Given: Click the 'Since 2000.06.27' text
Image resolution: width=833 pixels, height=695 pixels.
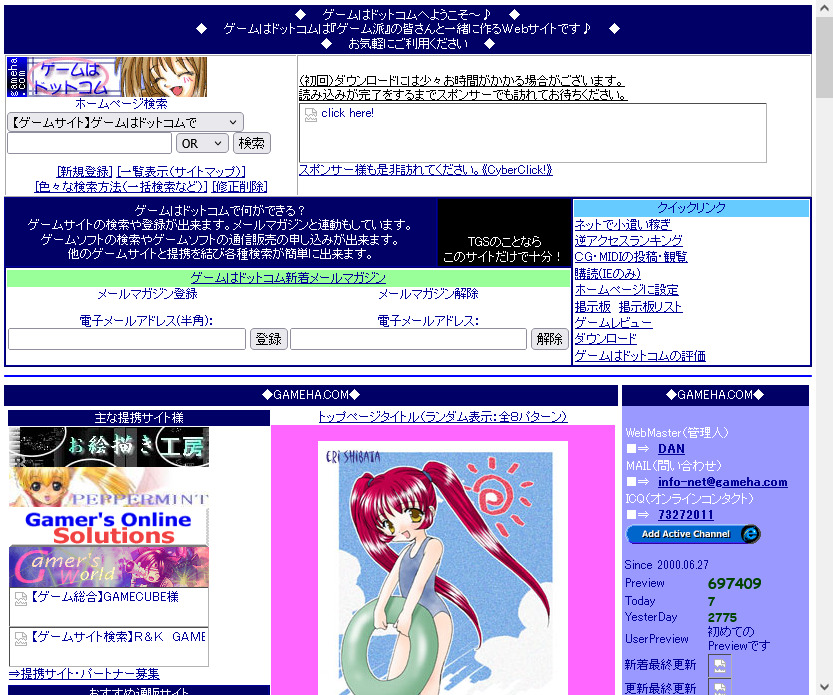Looking at the screenshot, I should [x=666, y=565].
